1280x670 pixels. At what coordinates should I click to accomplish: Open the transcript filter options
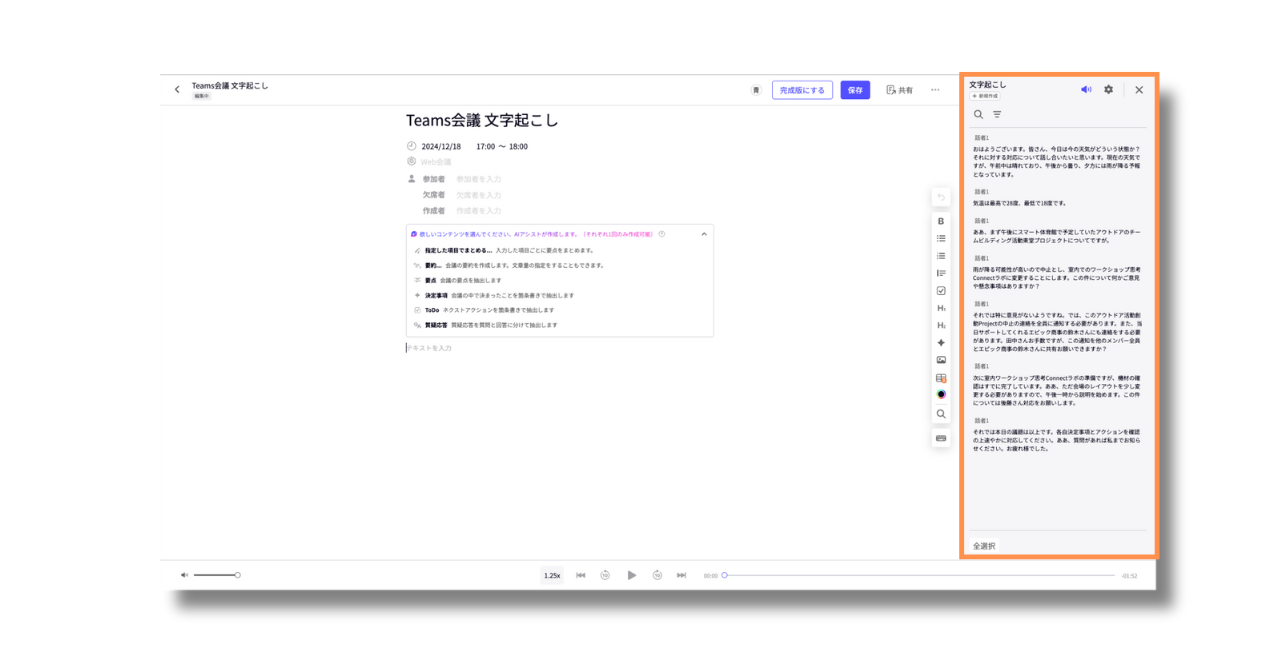(997, 115)
